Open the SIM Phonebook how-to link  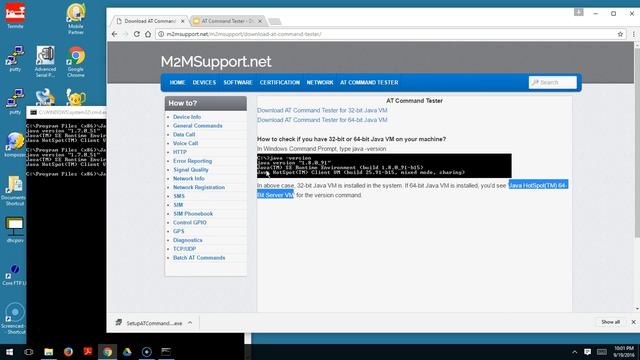[193, 214]
